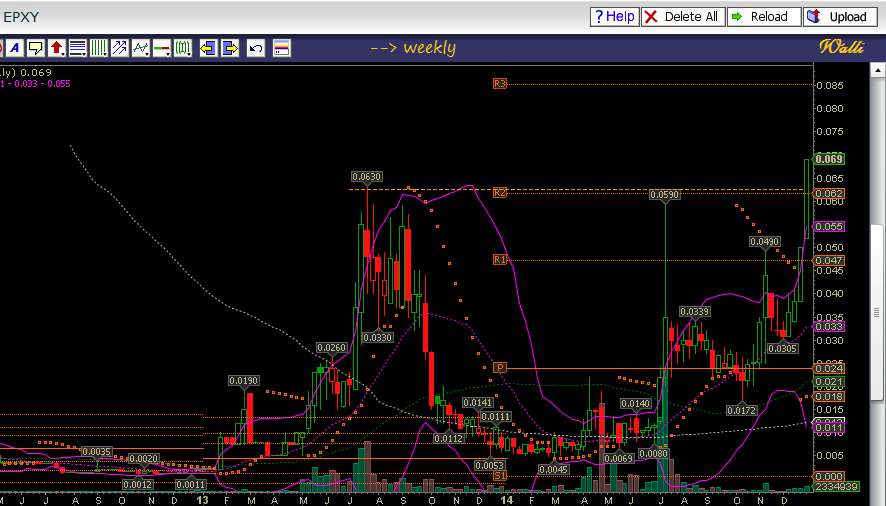This screenshot has height=506, width=886.
Task: Click Delete All annotations button
Action: pos(683,16)
